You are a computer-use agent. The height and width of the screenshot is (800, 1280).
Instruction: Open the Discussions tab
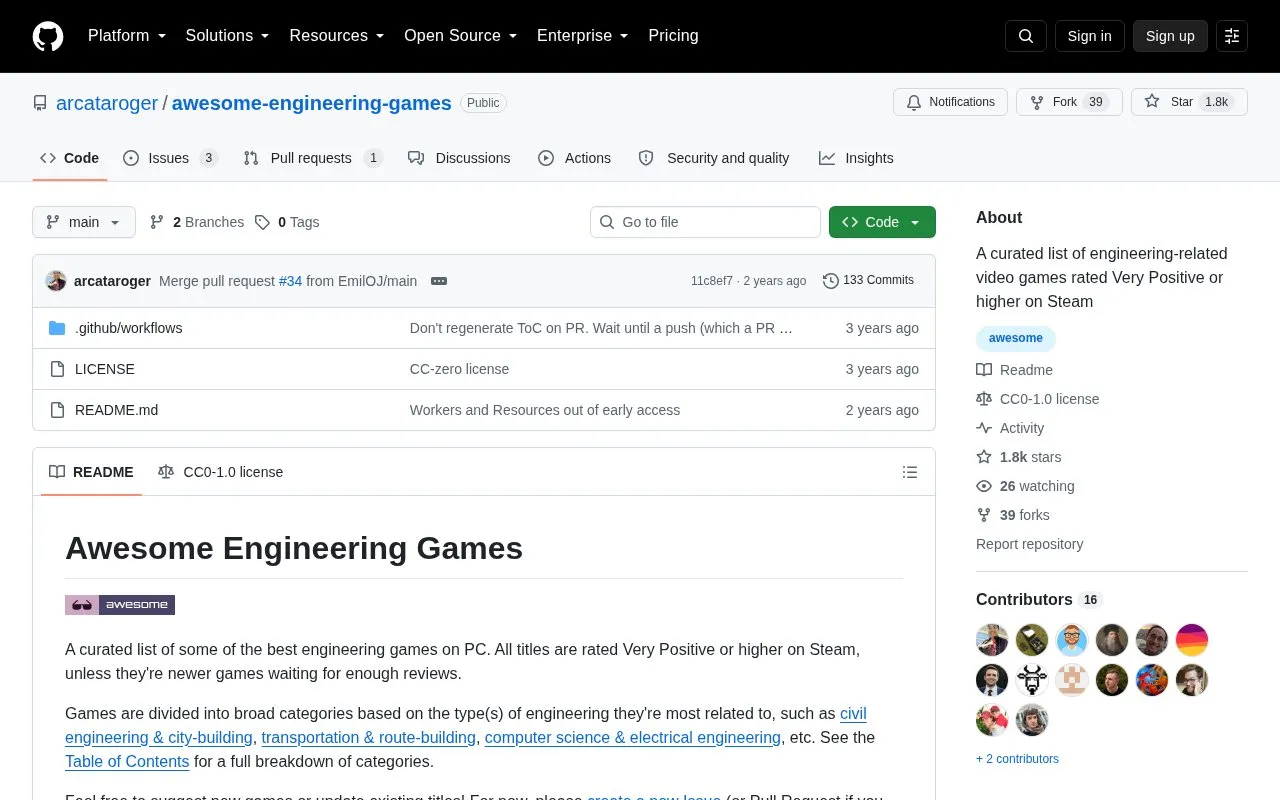[x=459, y=158]
